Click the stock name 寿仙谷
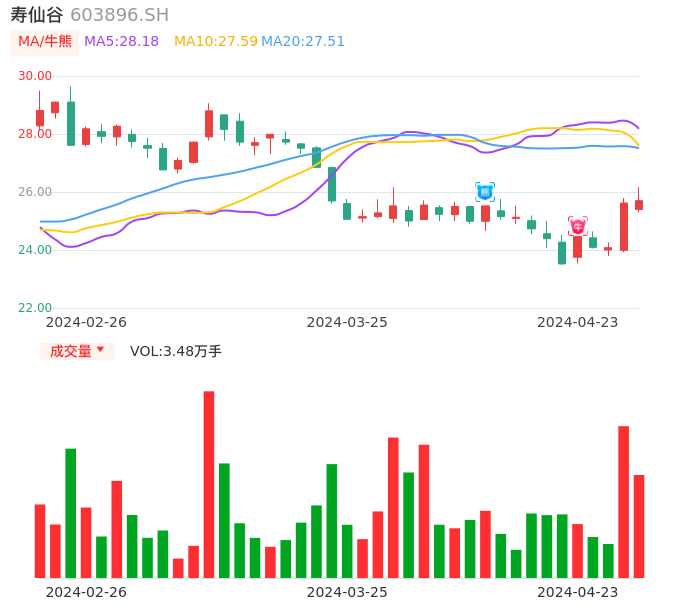Viewport: 686px width, 606px height. tap(37, 15)
